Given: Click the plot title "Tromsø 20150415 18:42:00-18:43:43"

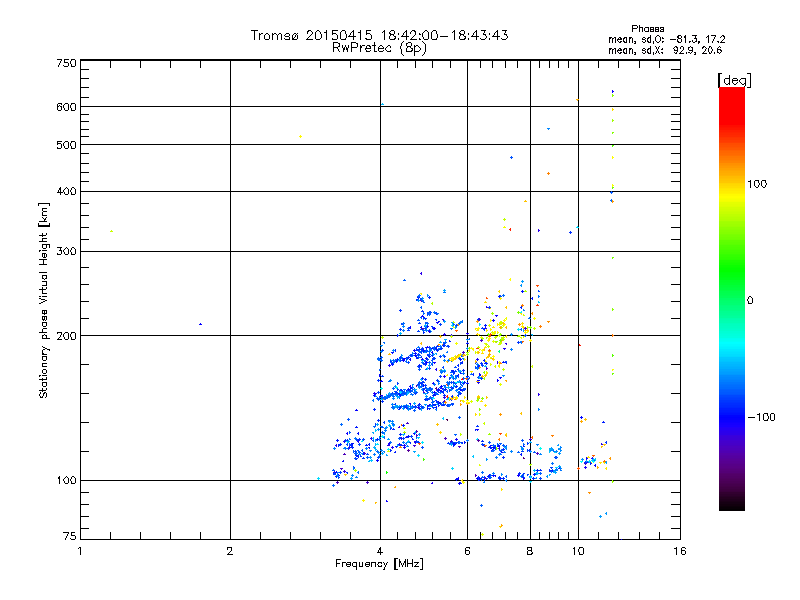Looking at the screenshot, I should coord(379,35).
